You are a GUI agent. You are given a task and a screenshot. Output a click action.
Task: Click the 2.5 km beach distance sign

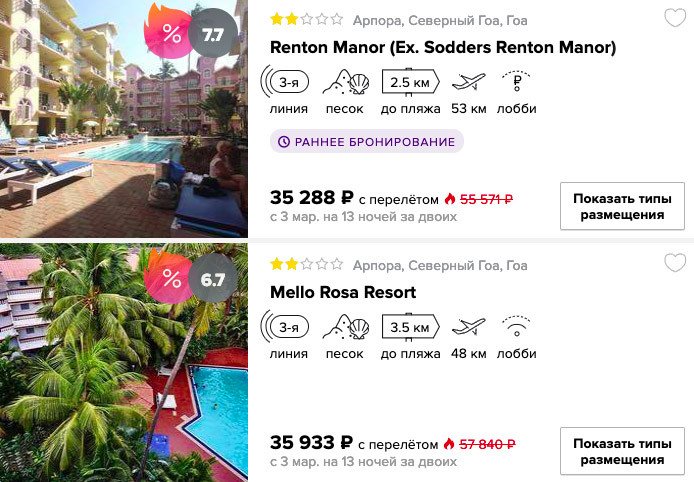[410, 82]
